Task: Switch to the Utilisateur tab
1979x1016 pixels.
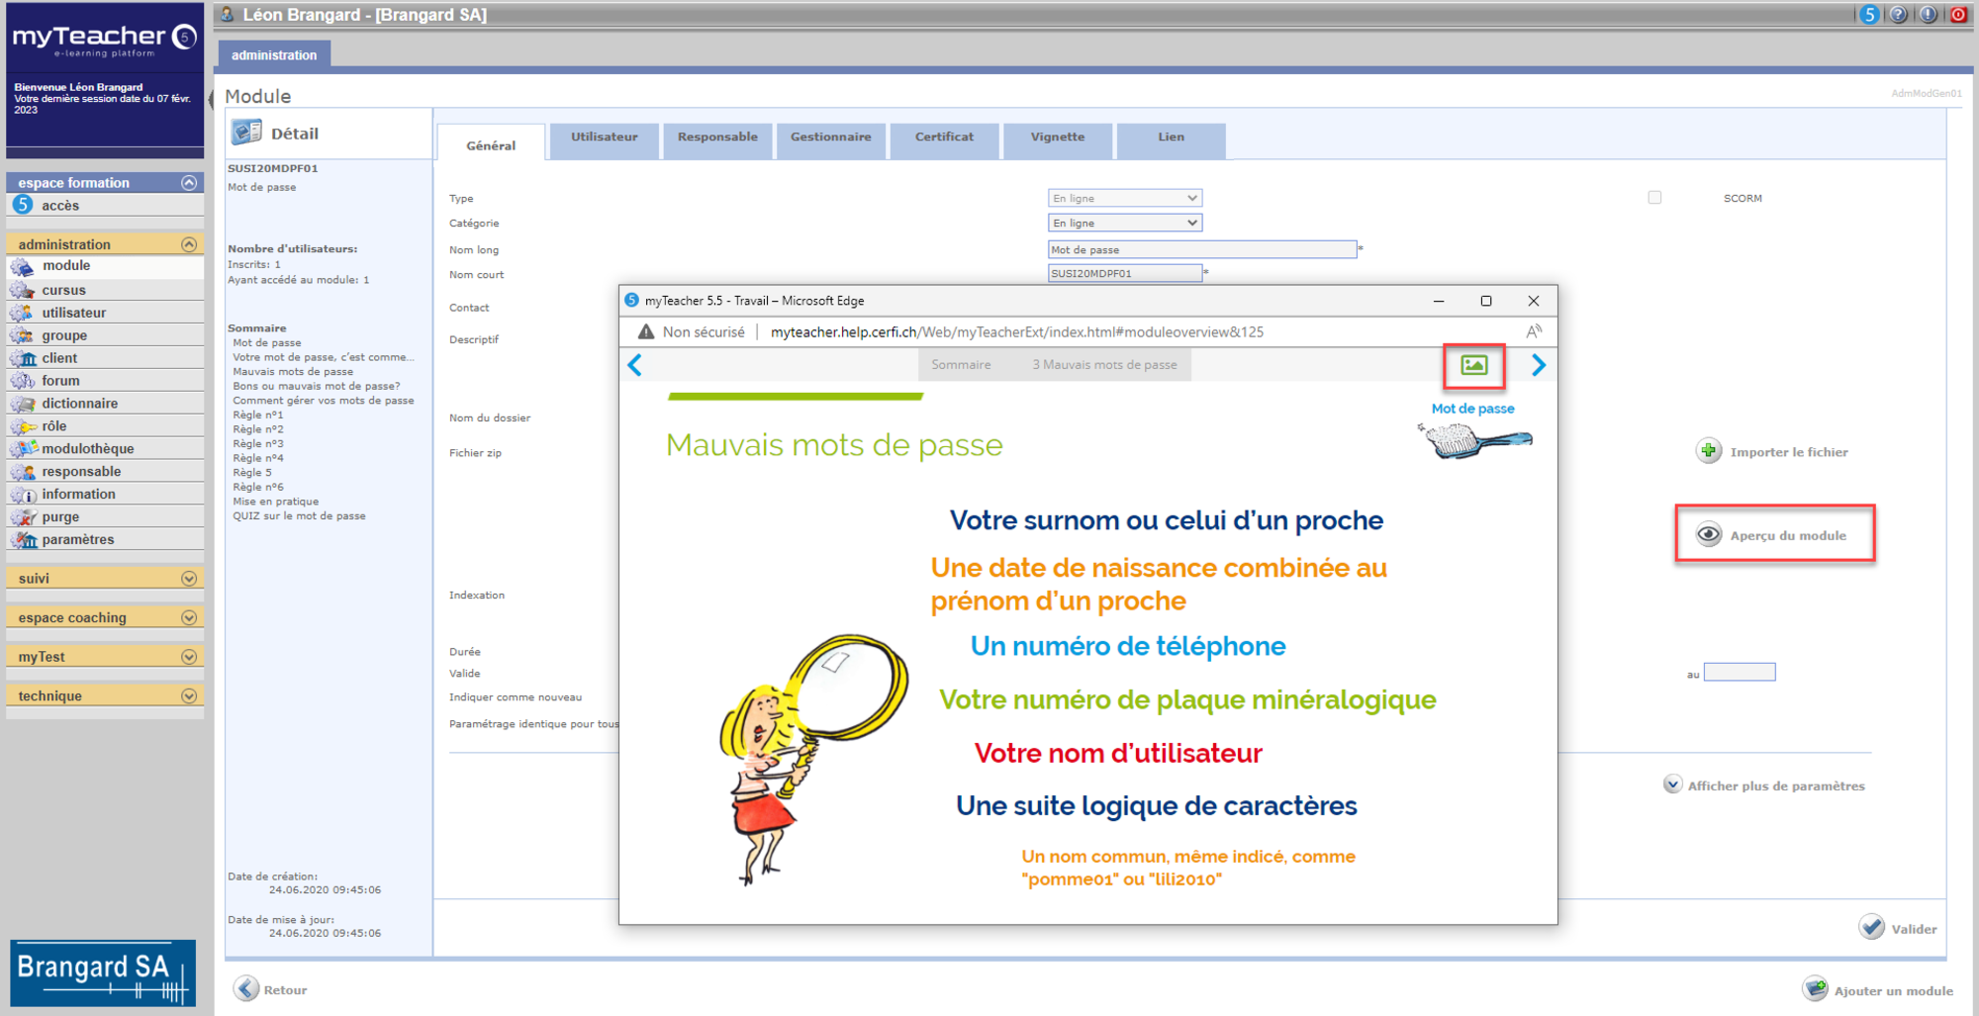Action: pos(604,138)
